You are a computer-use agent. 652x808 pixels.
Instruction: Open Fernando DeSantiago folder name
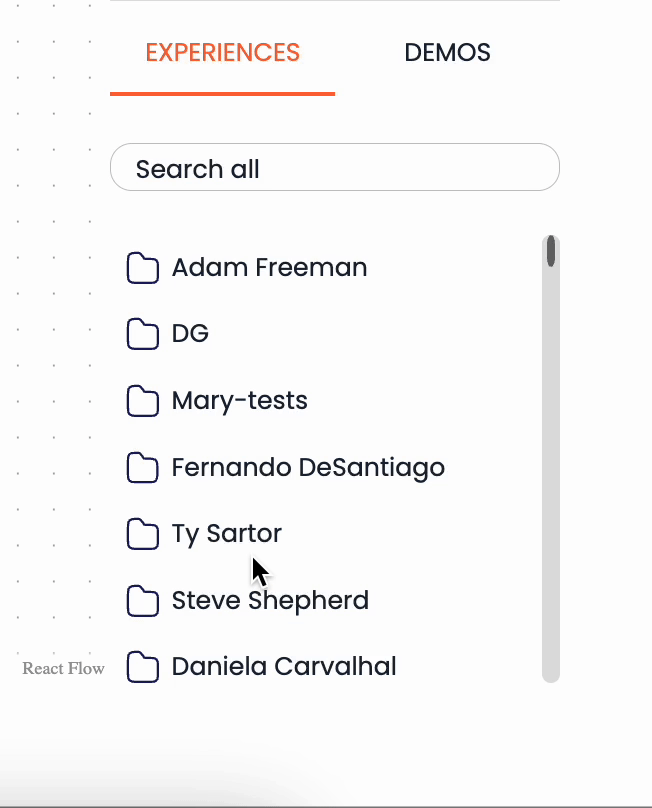click(x=308, y=468)
